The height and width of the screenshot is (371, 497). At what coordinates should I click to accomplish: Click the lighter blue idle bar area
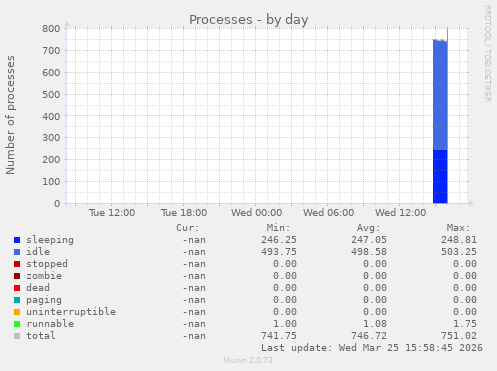pos(440,95)
